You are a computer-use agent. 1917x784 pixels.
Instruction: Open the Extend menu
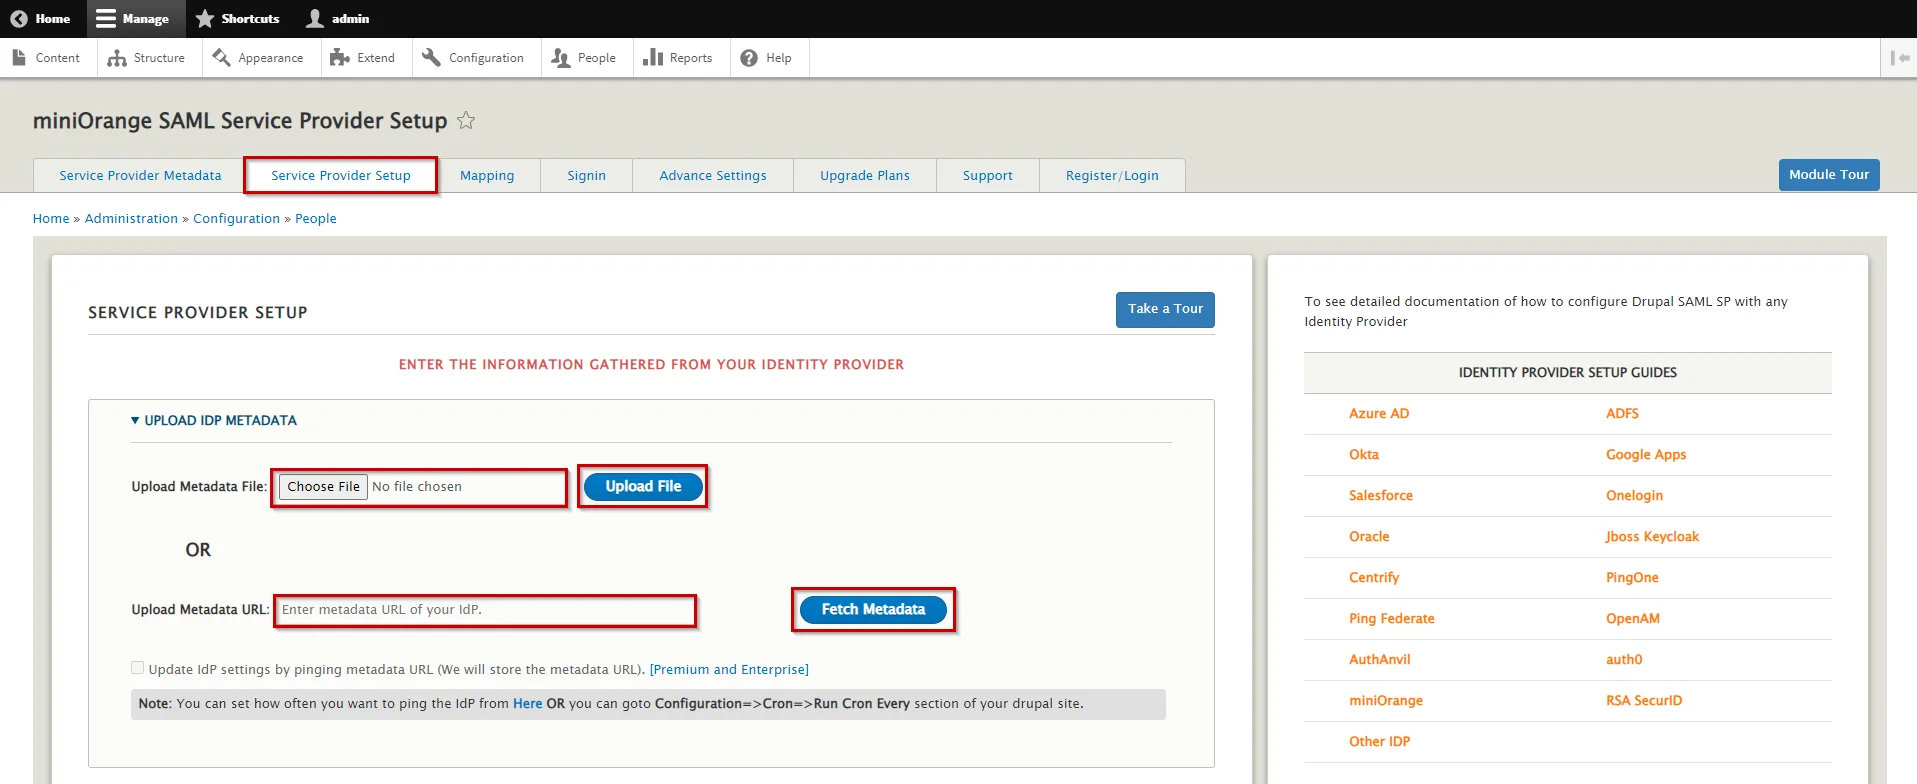tap(363, 58)
